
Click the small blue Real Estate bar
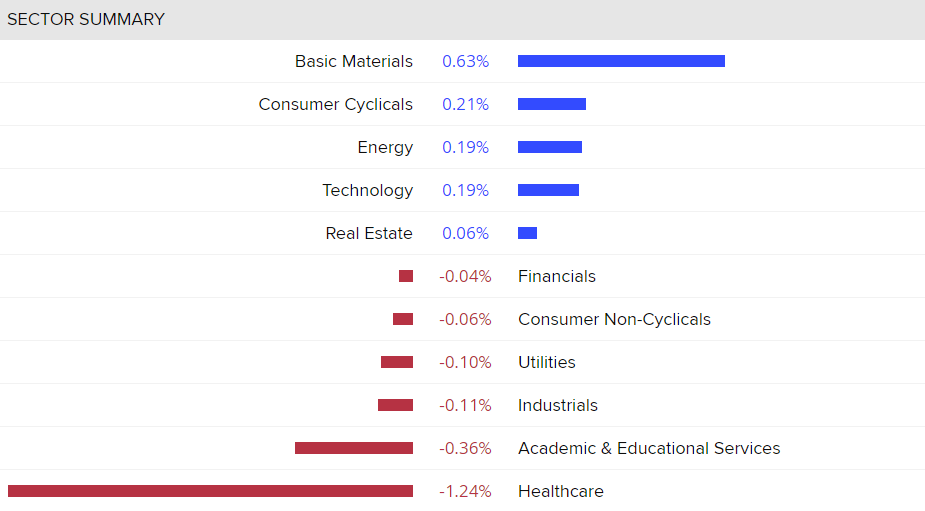click(527, 233)
